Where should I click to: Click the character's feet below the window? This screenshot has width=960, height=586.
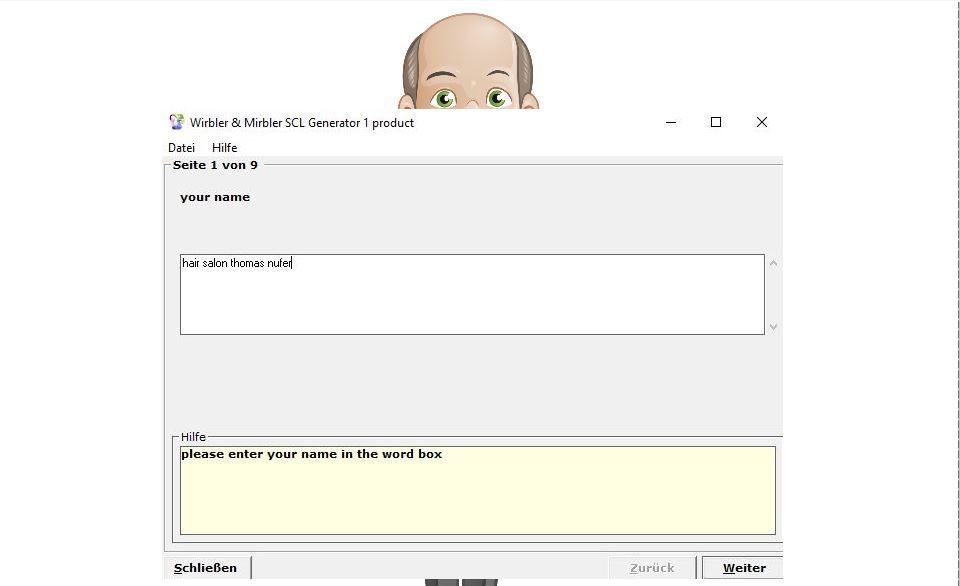(461, 581)
